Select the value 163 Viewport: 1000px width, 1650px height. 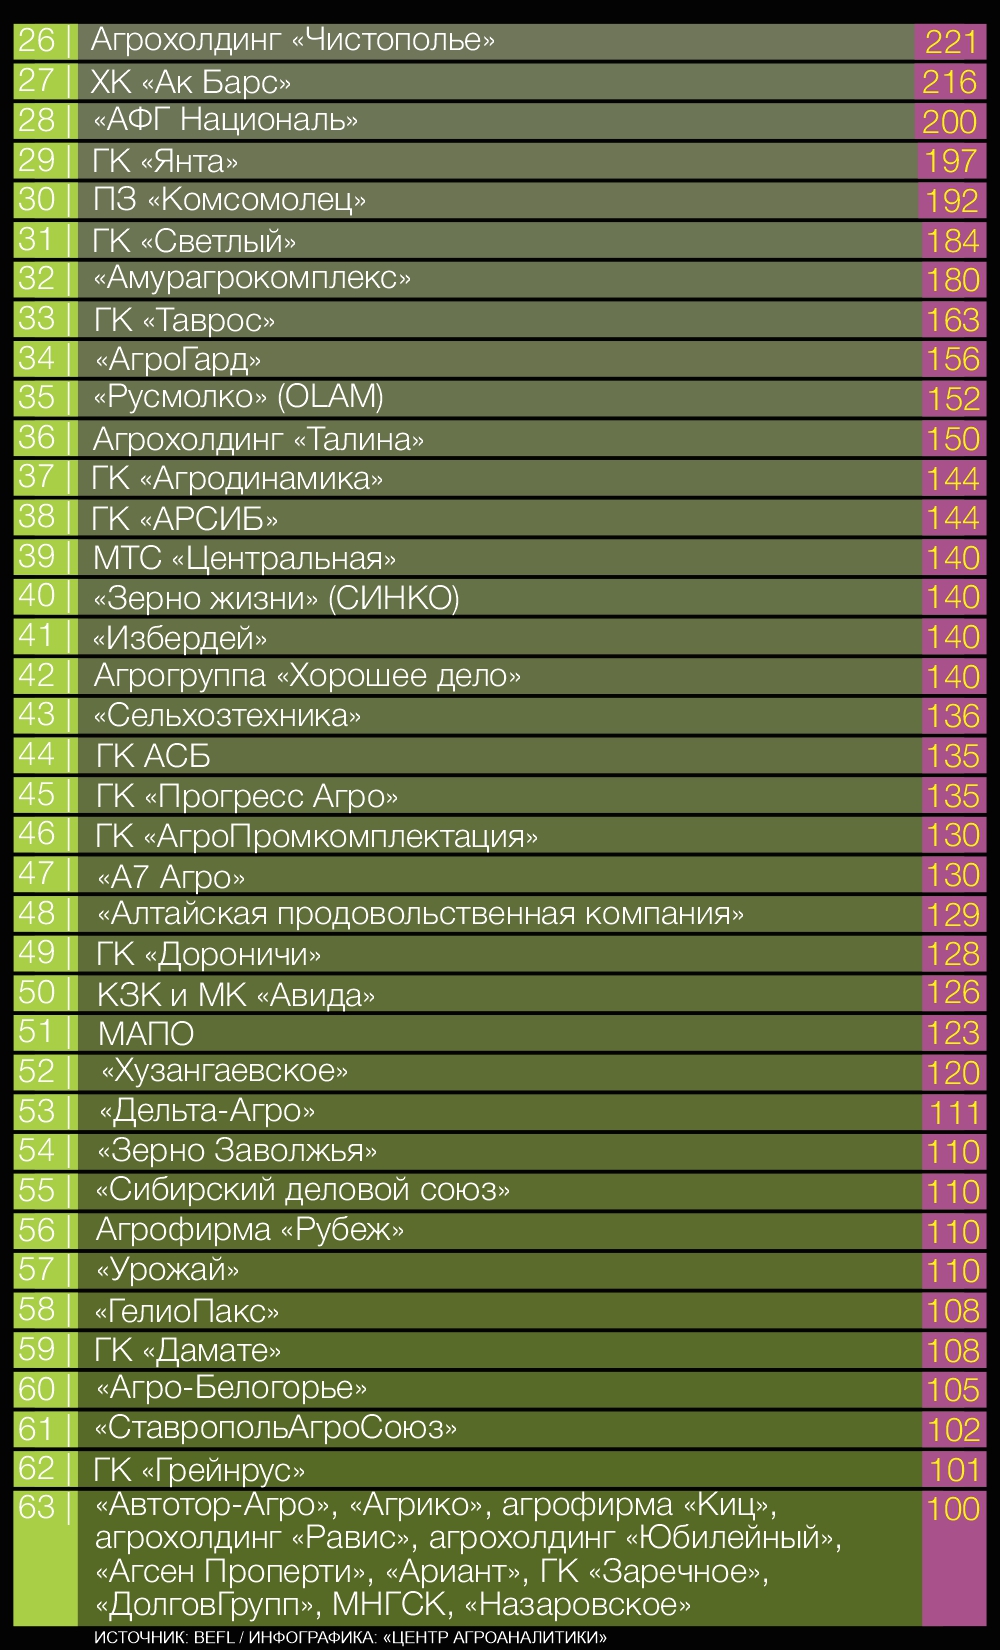(953, 320)
